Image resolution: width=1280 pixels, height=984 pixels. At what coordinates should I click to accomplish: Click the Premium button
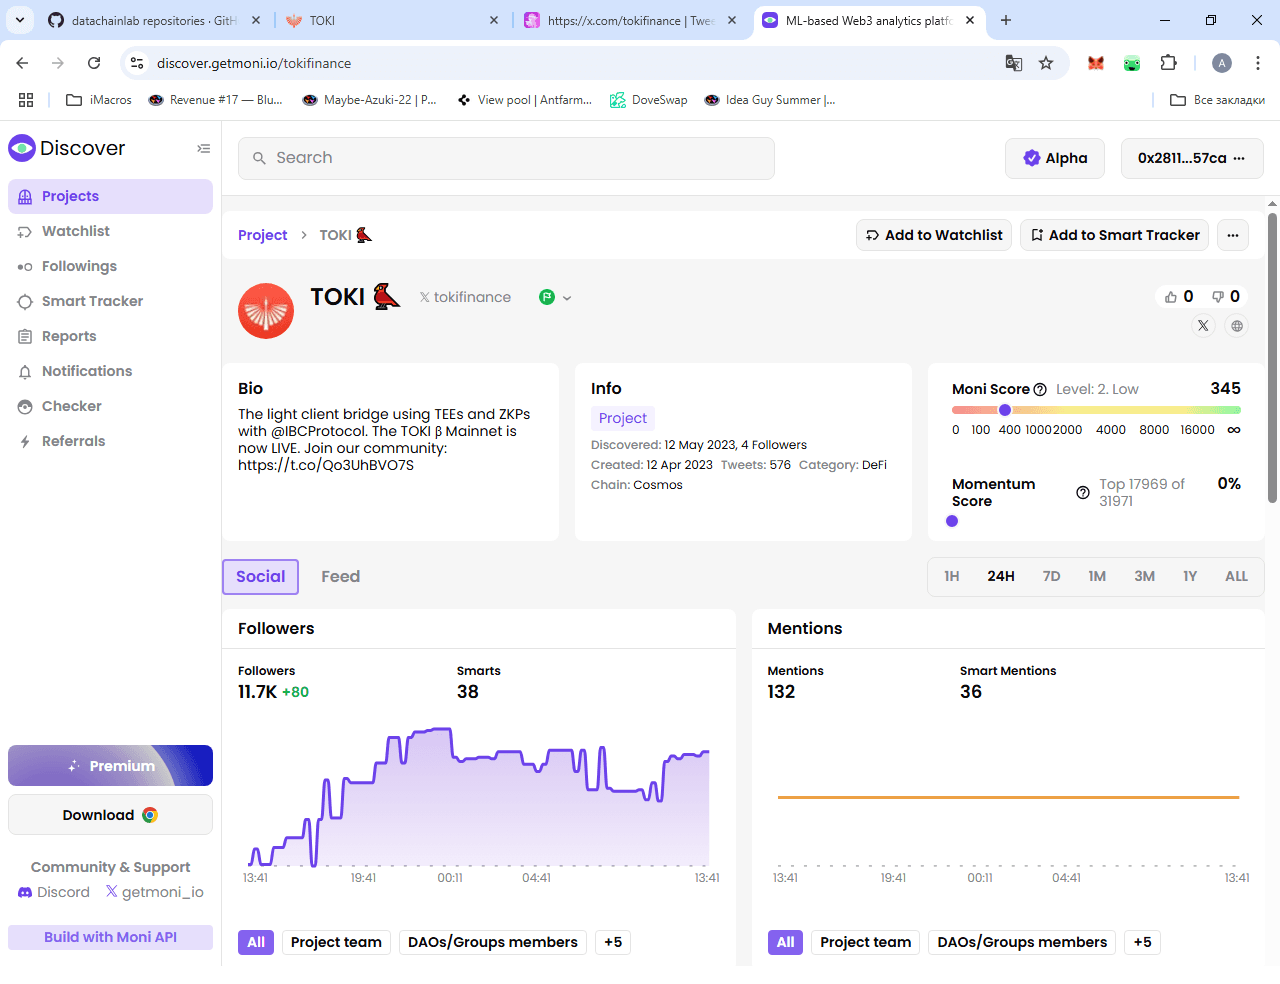click(110, 765)
